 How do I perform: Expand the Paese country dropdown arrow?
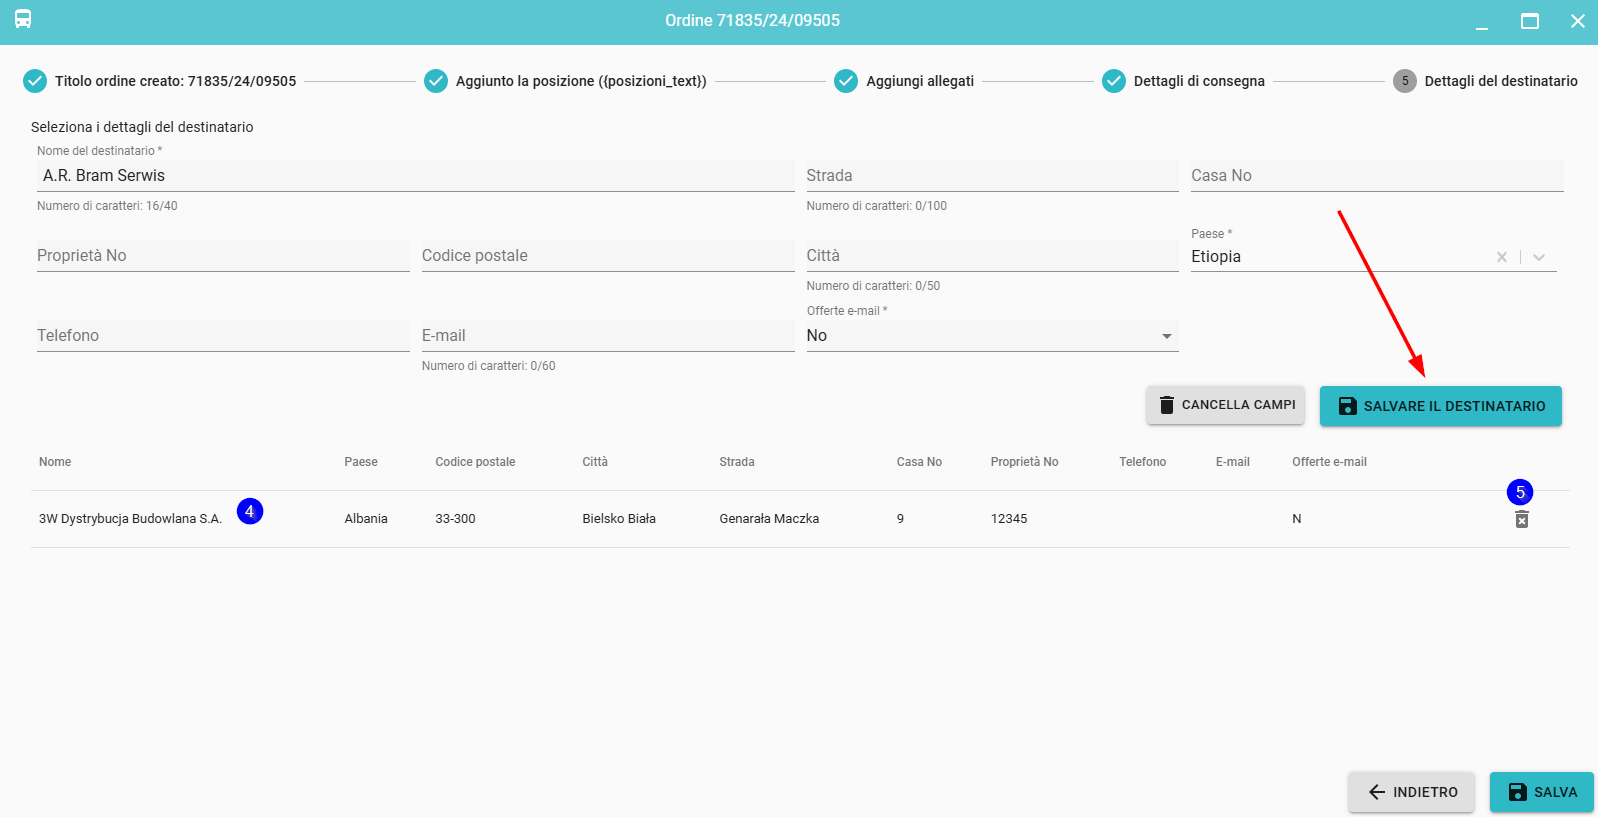1539,257
